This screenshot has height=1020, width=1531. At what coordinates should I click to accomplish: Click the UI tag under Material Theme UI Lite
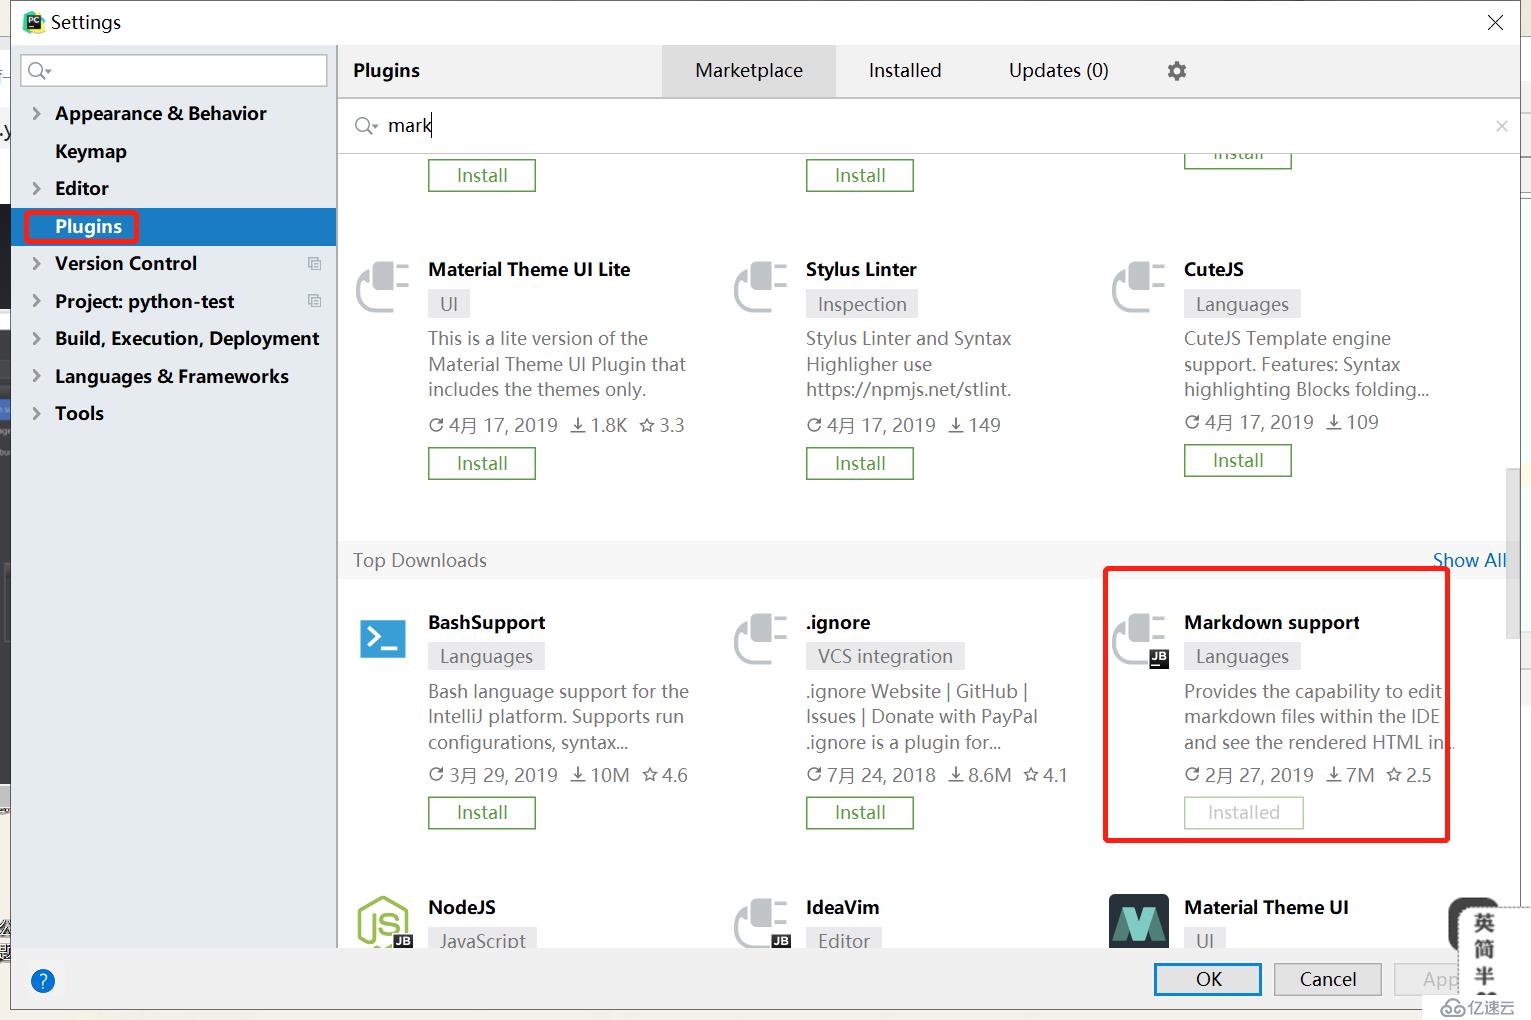point(449,304)
